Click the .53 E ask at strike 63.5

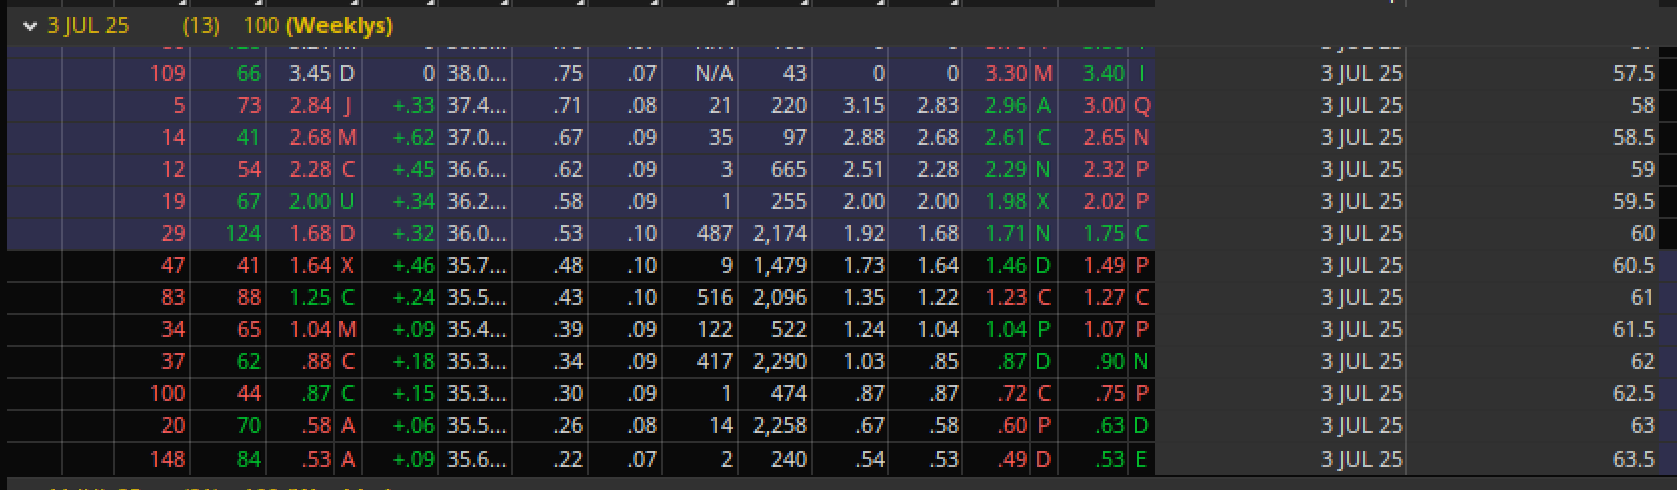click(x=1106, y=459)
